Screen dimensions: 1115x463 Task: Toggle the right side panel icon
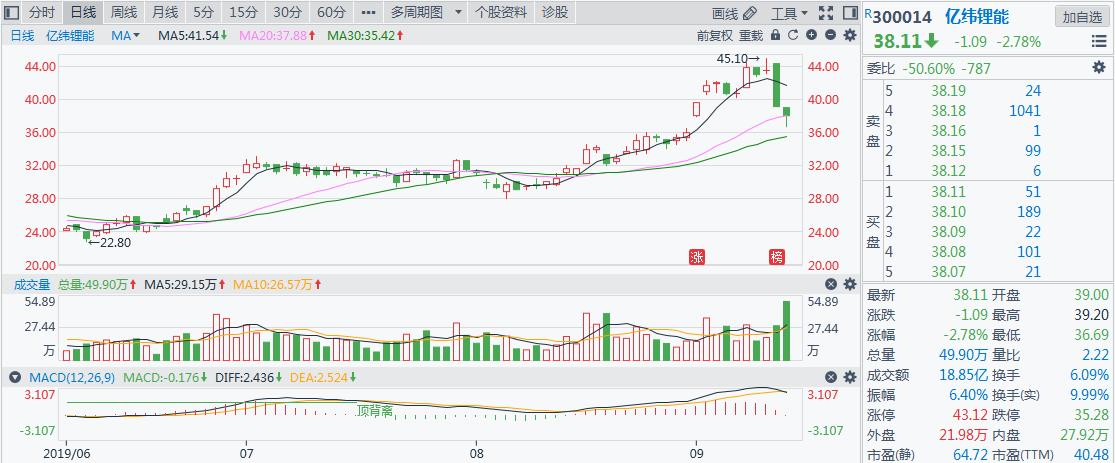pyautogui.click(x=850, y=13)
